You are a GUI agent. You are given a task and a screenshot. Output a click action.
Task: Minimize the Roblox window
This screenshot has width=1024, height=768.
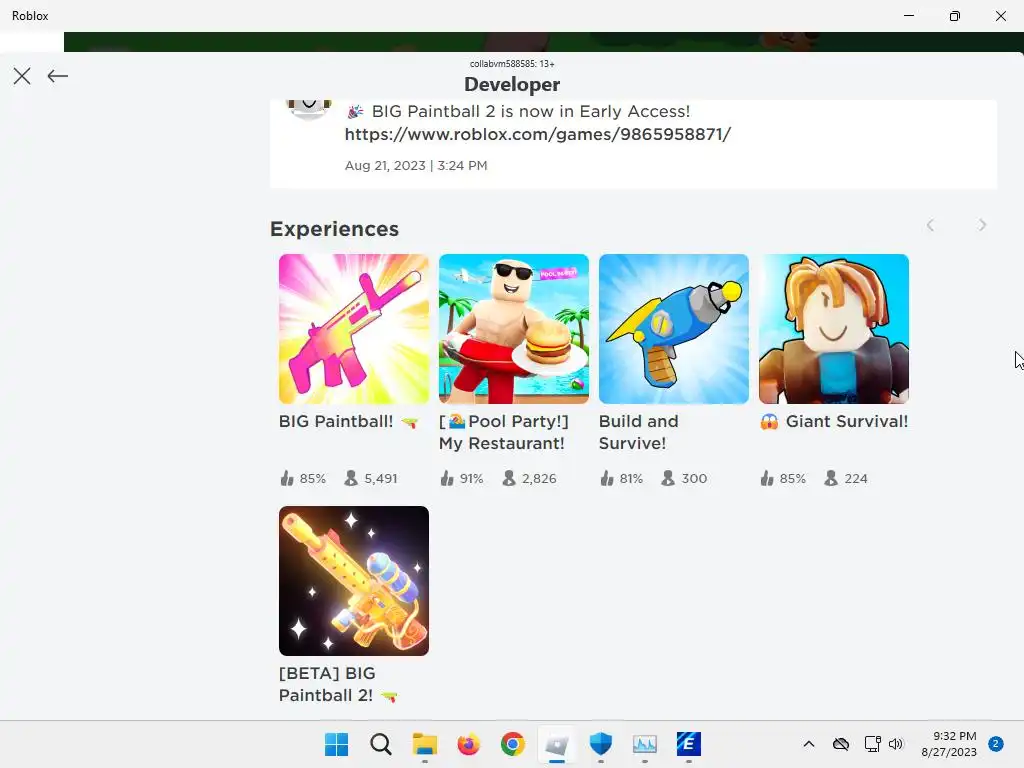[x=909, y=16]
